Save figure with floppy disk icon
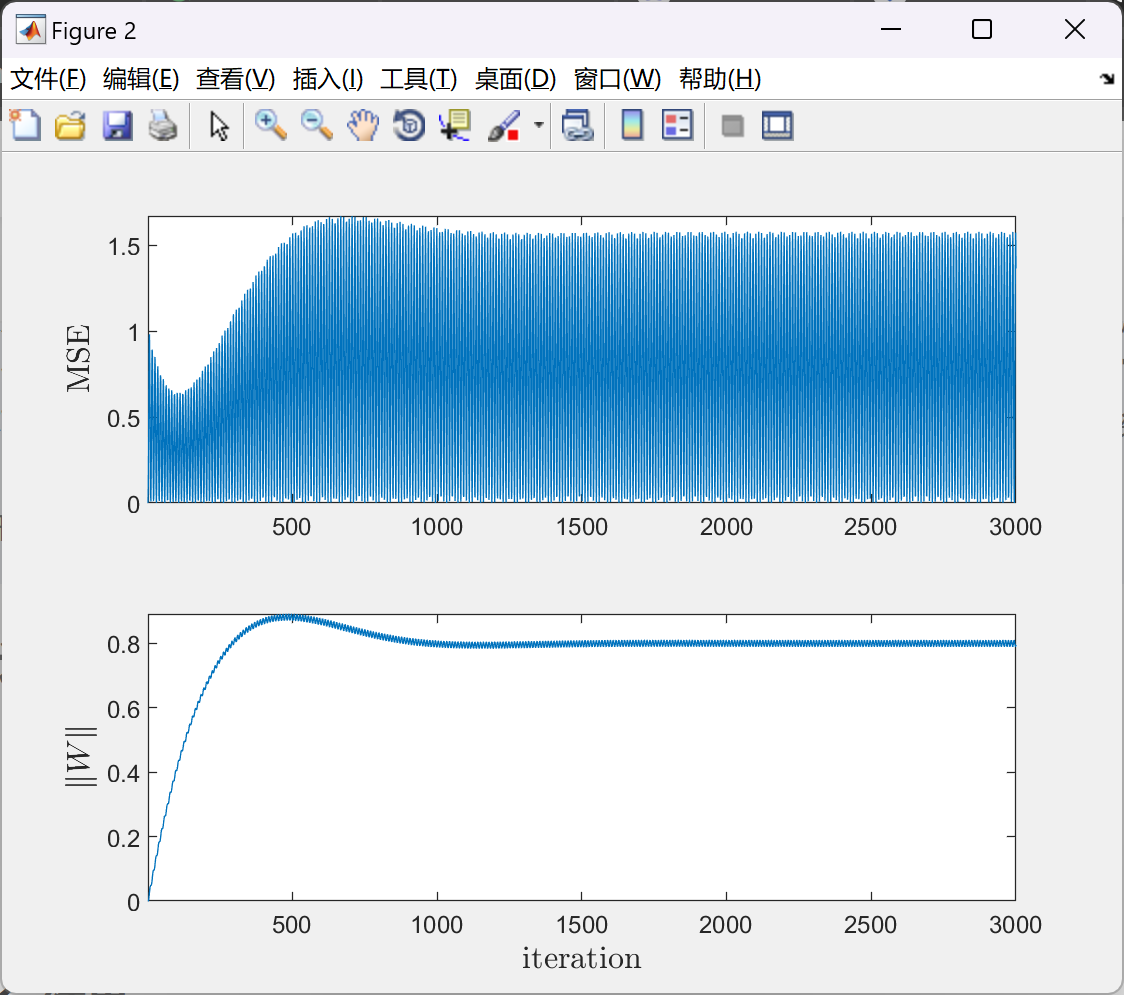The width and height of the screenshot is (1124, 995). (117, 125)
